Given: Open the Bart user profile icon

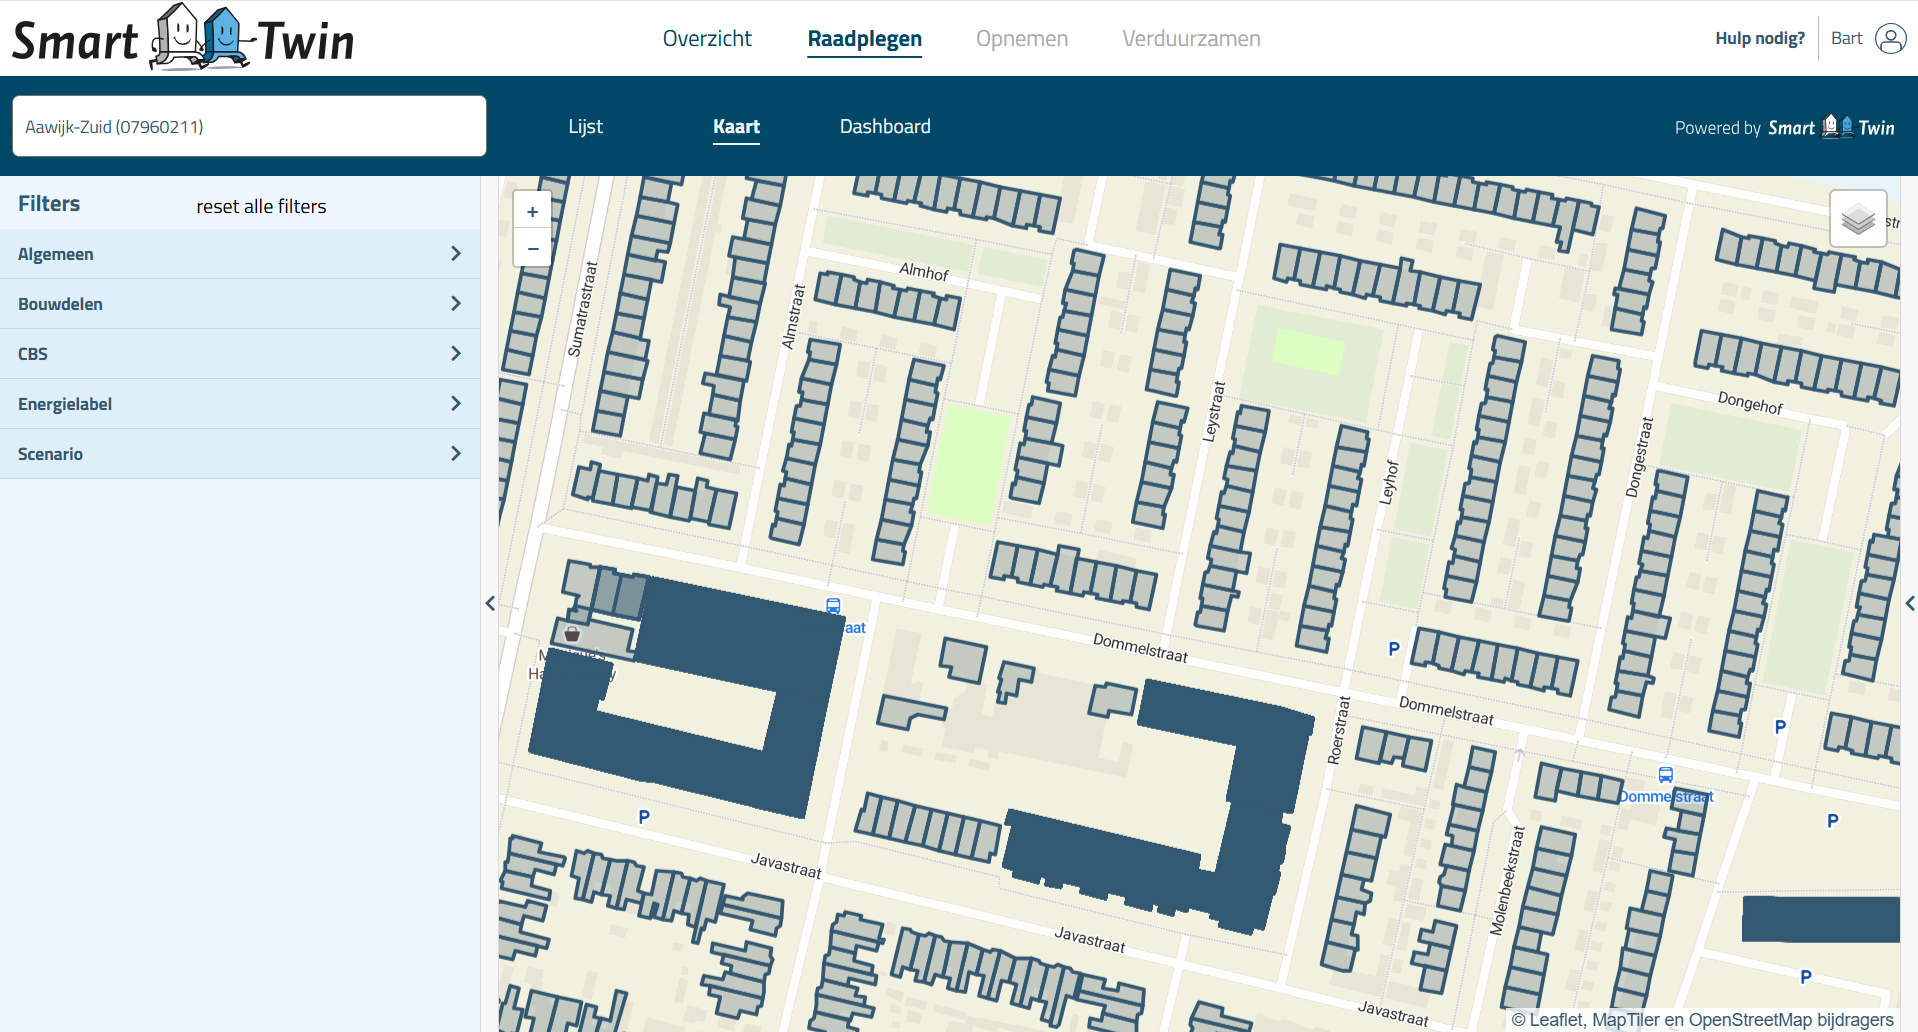Looking at the screenshot, I should [1890, 39].
